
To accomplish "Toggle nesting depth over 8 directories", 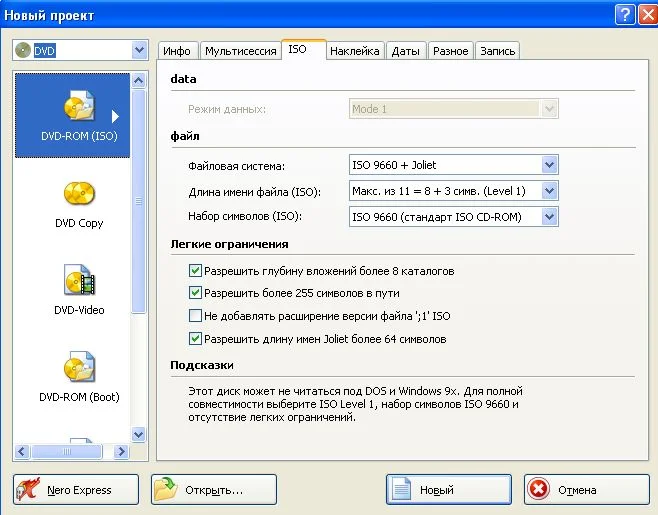I will (x=195, y=271).
